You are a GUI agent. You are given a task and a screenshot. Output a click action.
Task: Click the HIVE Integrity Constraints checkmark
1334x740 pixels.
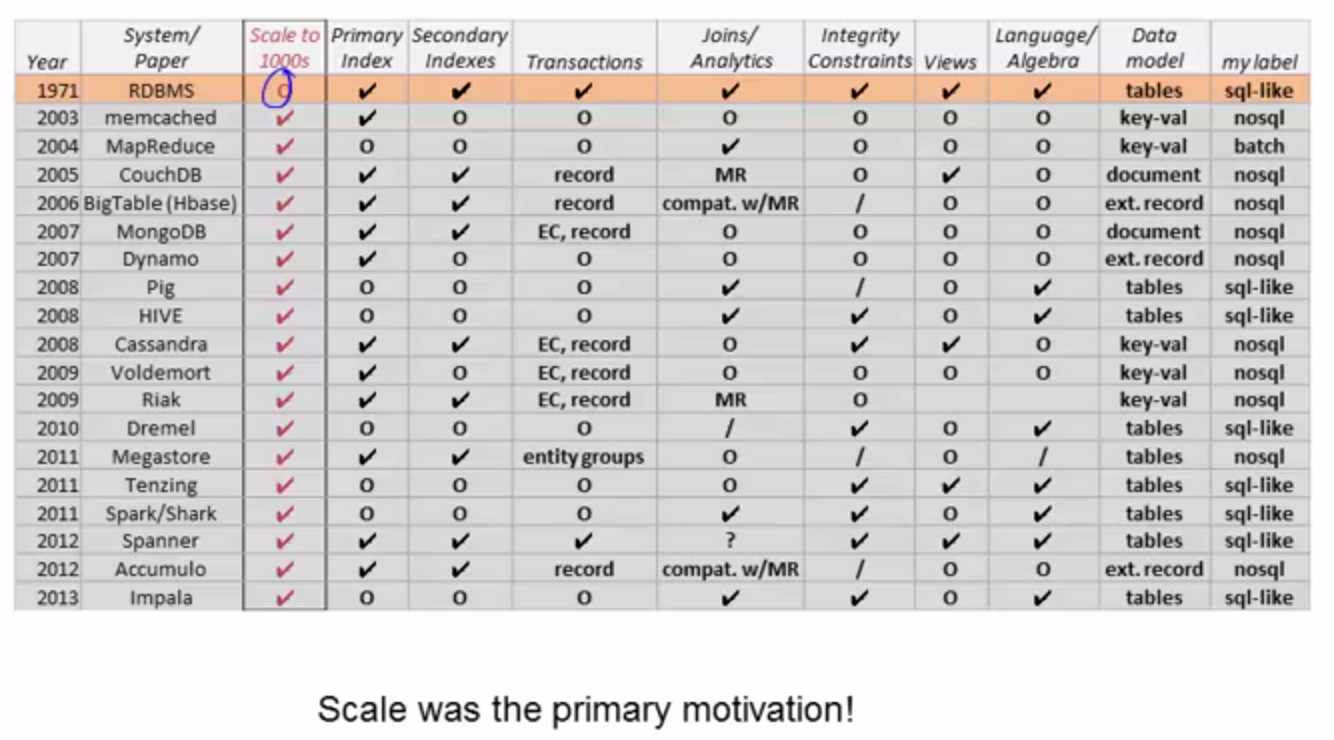point(860,316)
